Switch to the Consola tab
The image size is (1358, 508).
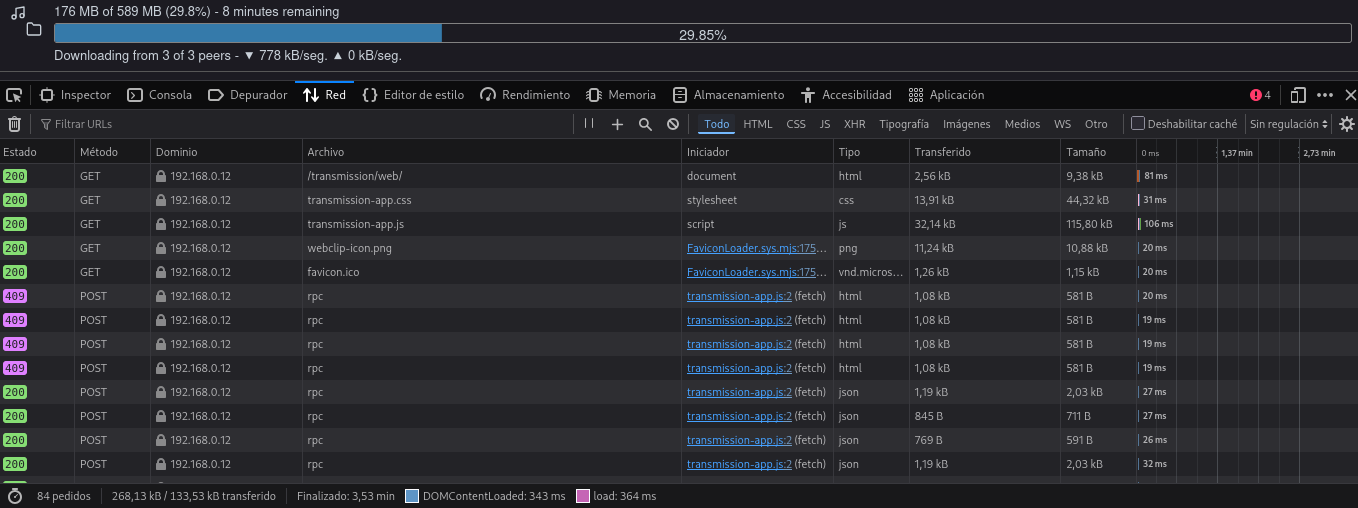tap(159, 95)
